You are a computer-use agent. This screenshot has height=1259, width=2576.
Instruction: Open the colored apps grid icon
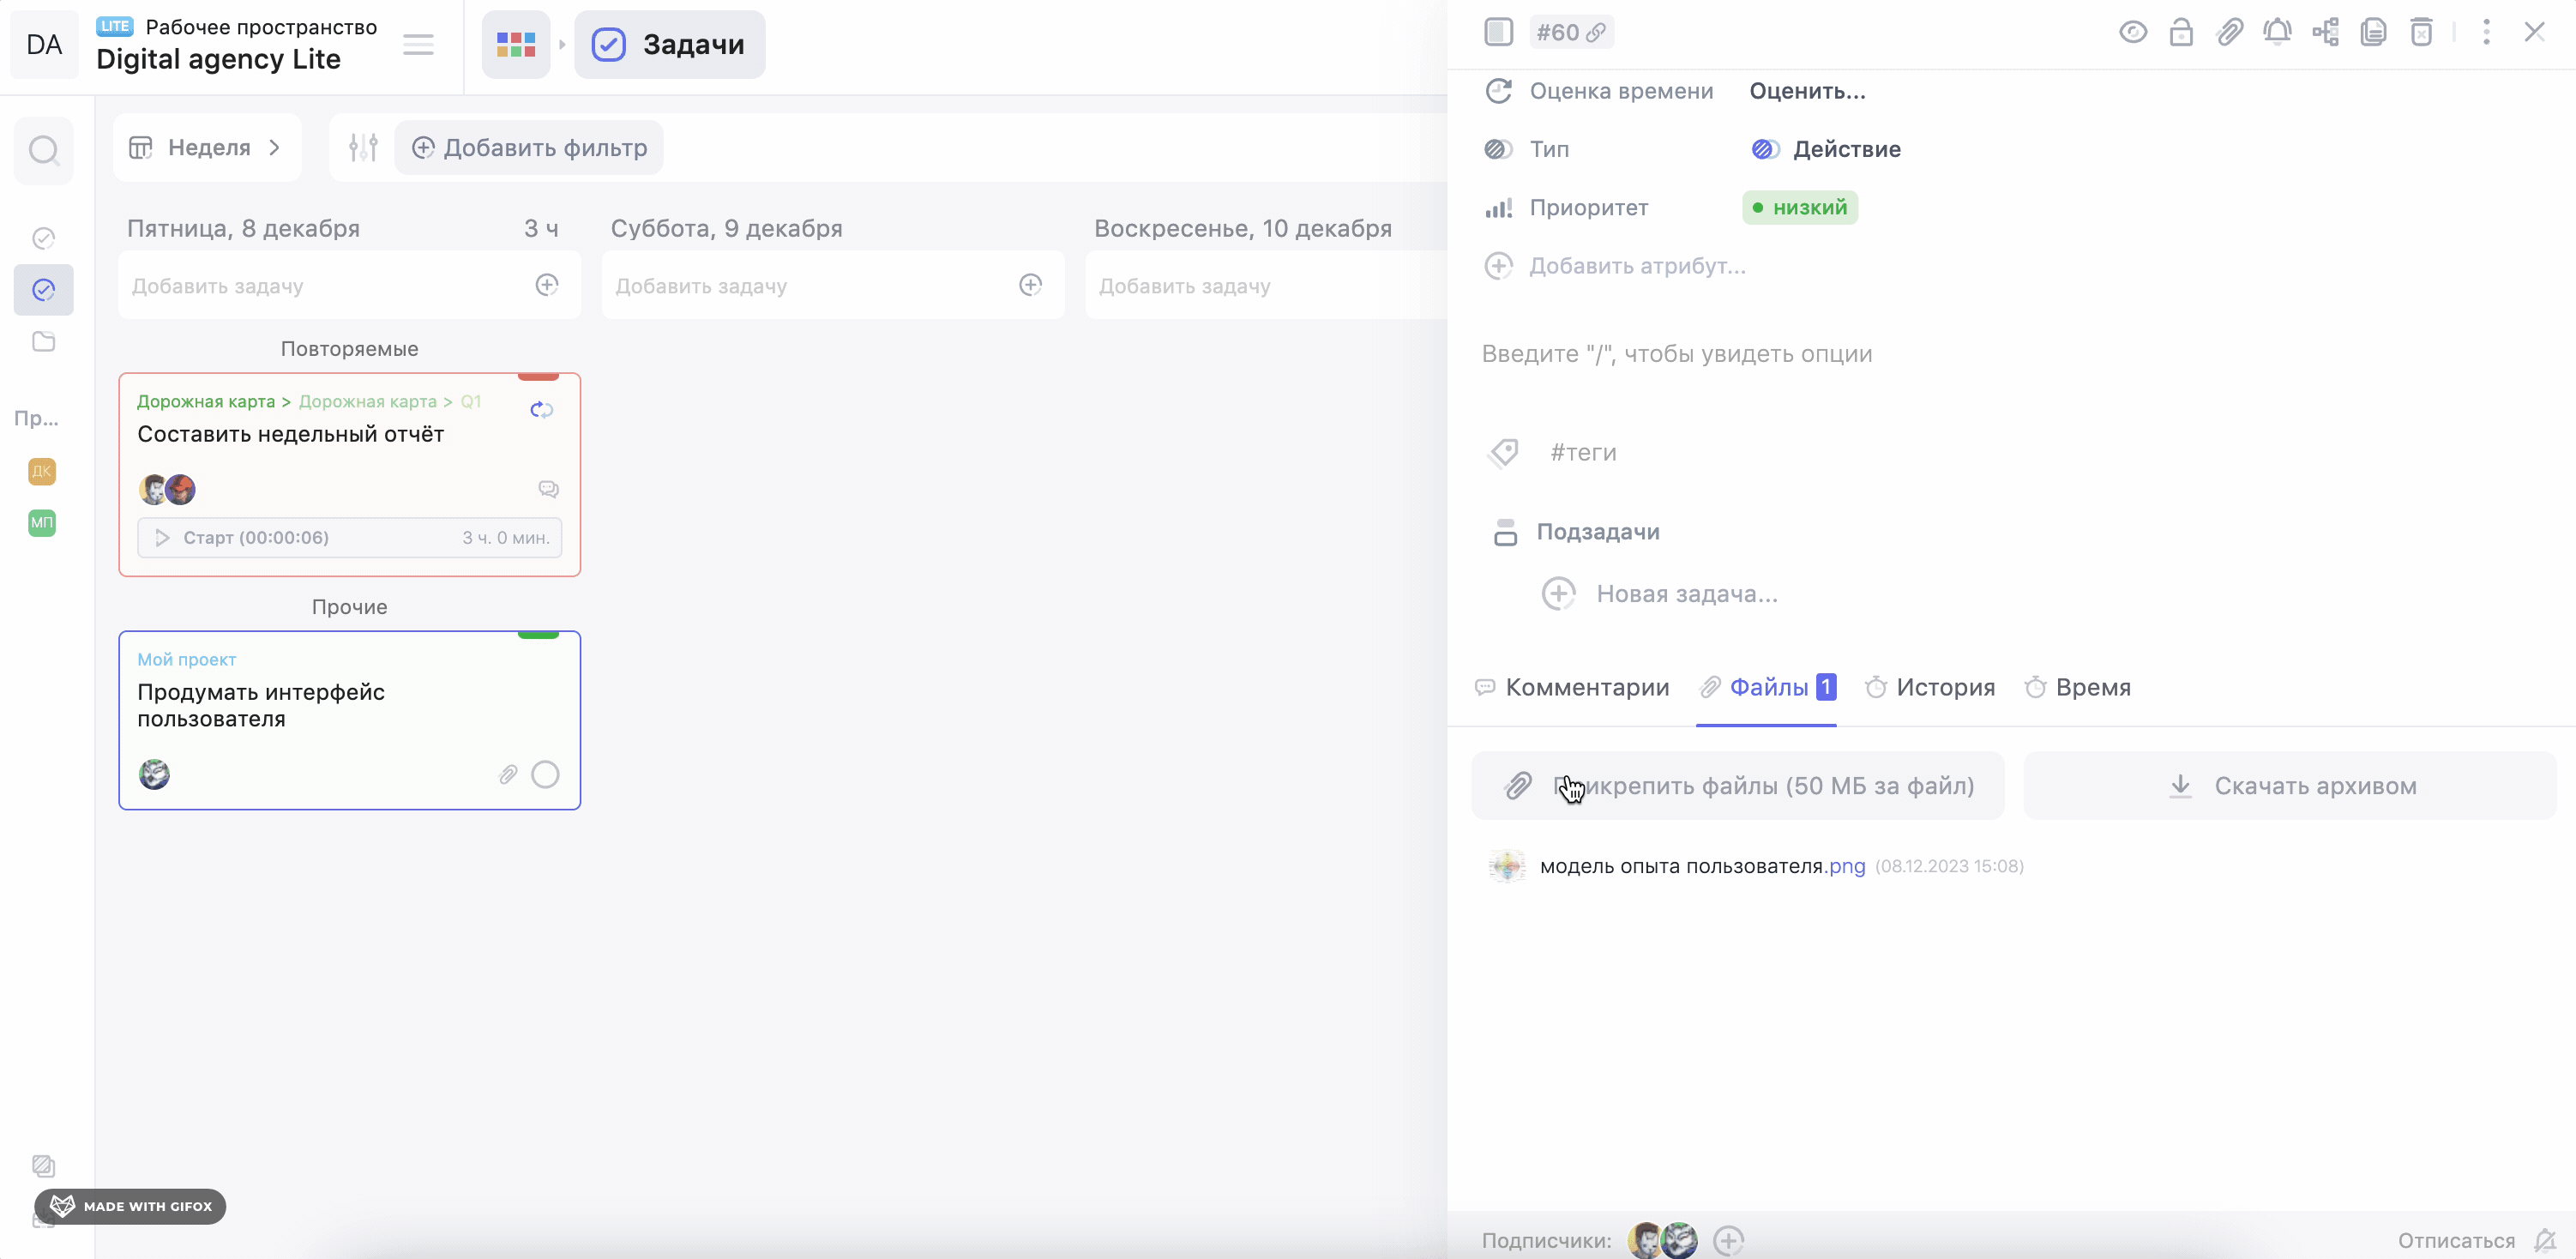[x=516, y=44]
